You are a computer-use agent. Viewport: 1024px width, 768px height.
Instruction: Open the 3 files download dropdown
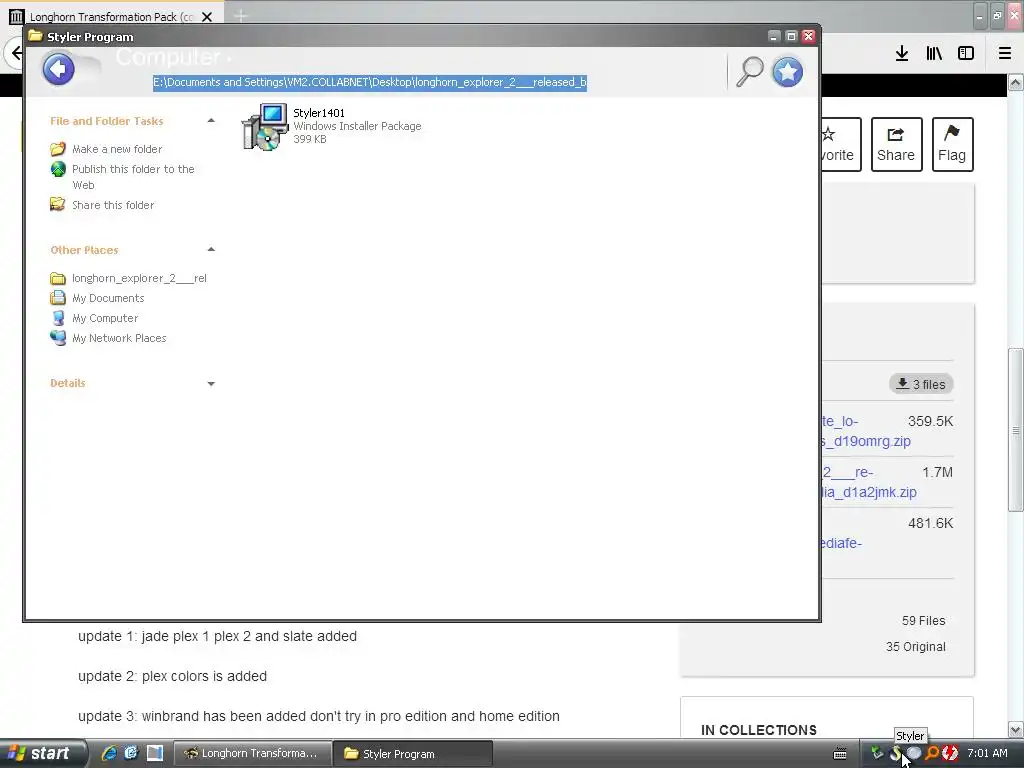coord(921,384)
